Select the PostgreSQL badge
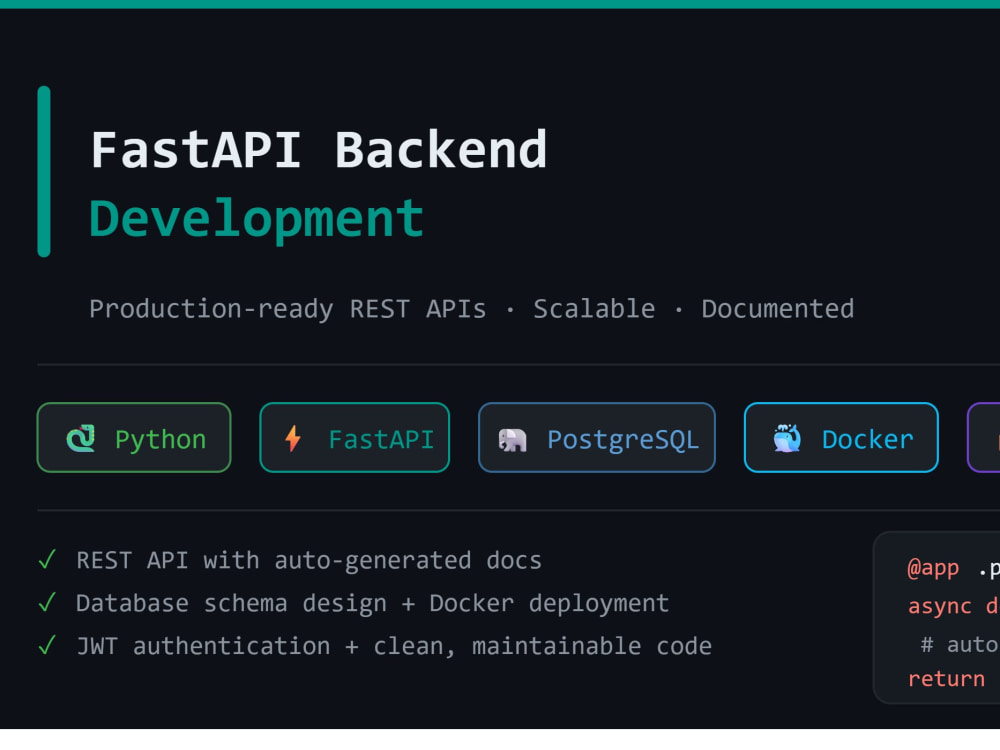Image resolution: width=1000 pixels, height=750 pixels. click(597, 438)
